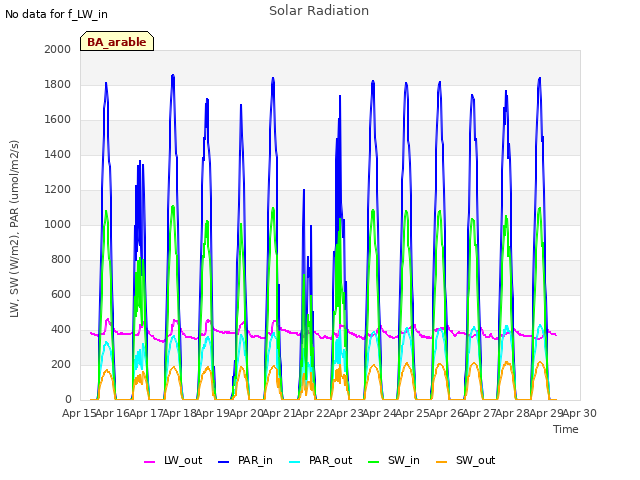
Task: Toggle the SW_out legend entry
Action: coord(466,461)
